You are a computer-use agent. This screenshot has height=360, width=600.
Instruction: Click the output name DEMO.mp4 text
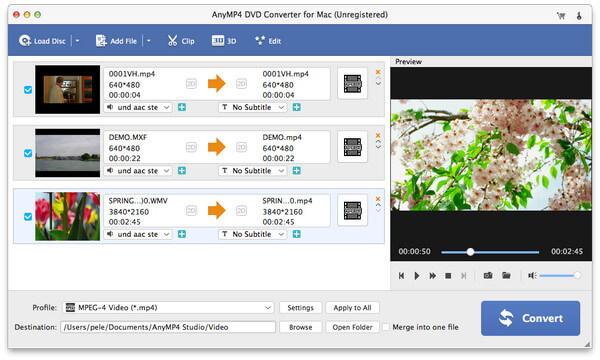(282, 137)
